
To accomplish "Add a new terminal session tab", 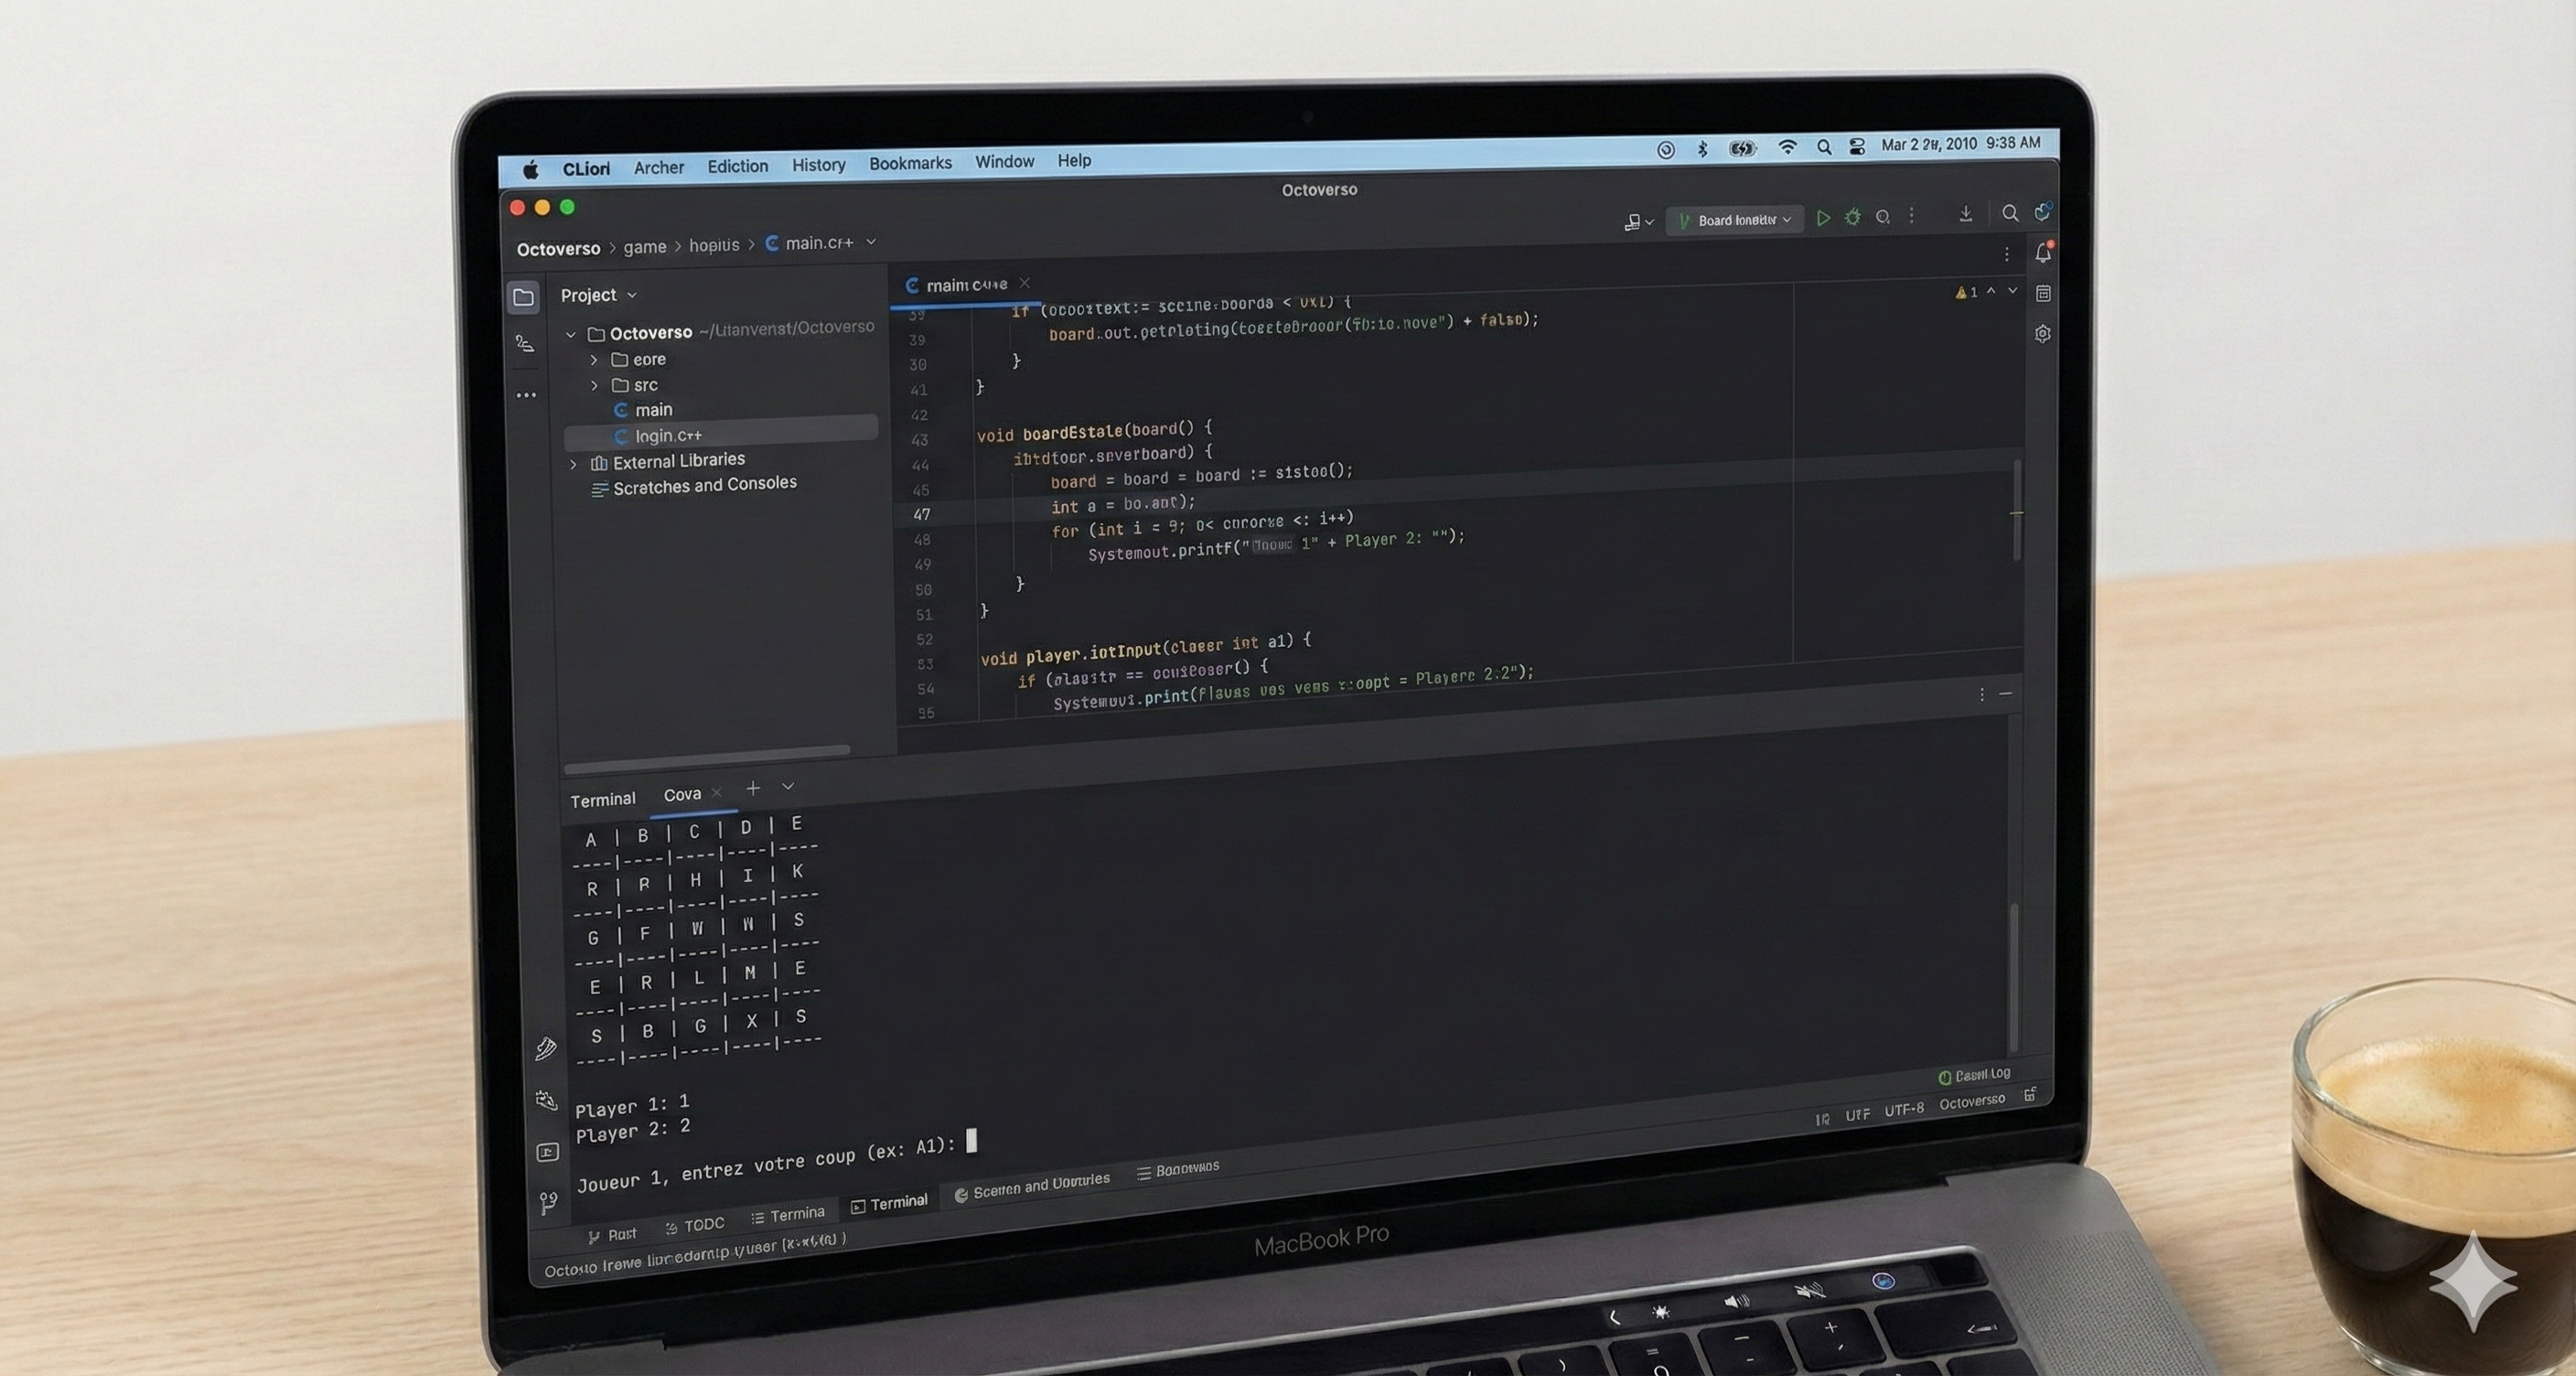I will point(753,789).
